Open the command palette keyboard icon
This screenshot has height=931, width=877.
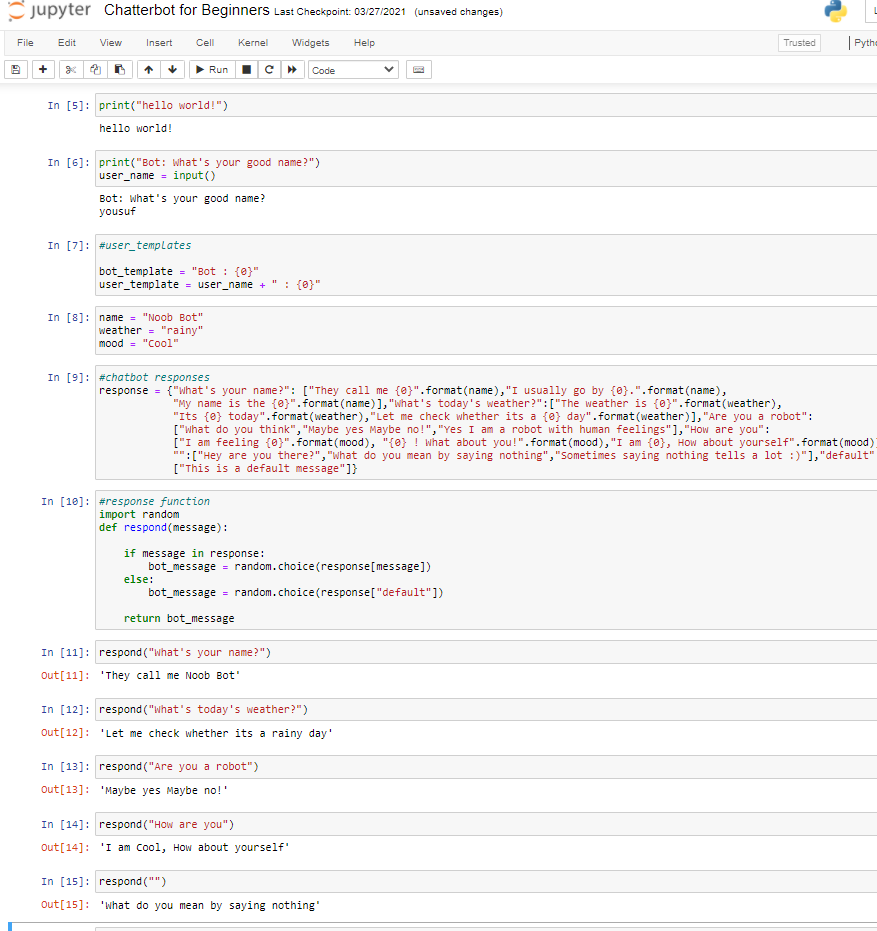pyautogui.click(x=419, y=70)
